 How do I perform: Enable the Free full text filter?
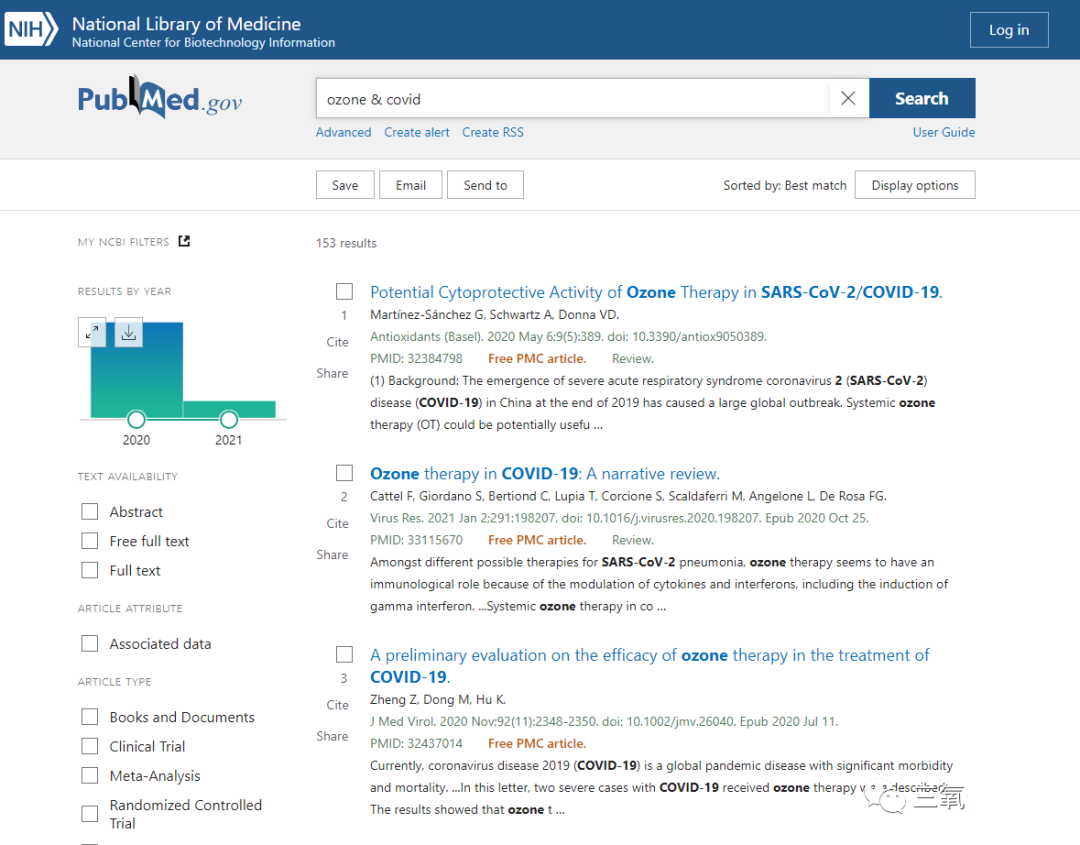(x=90, y=541)
